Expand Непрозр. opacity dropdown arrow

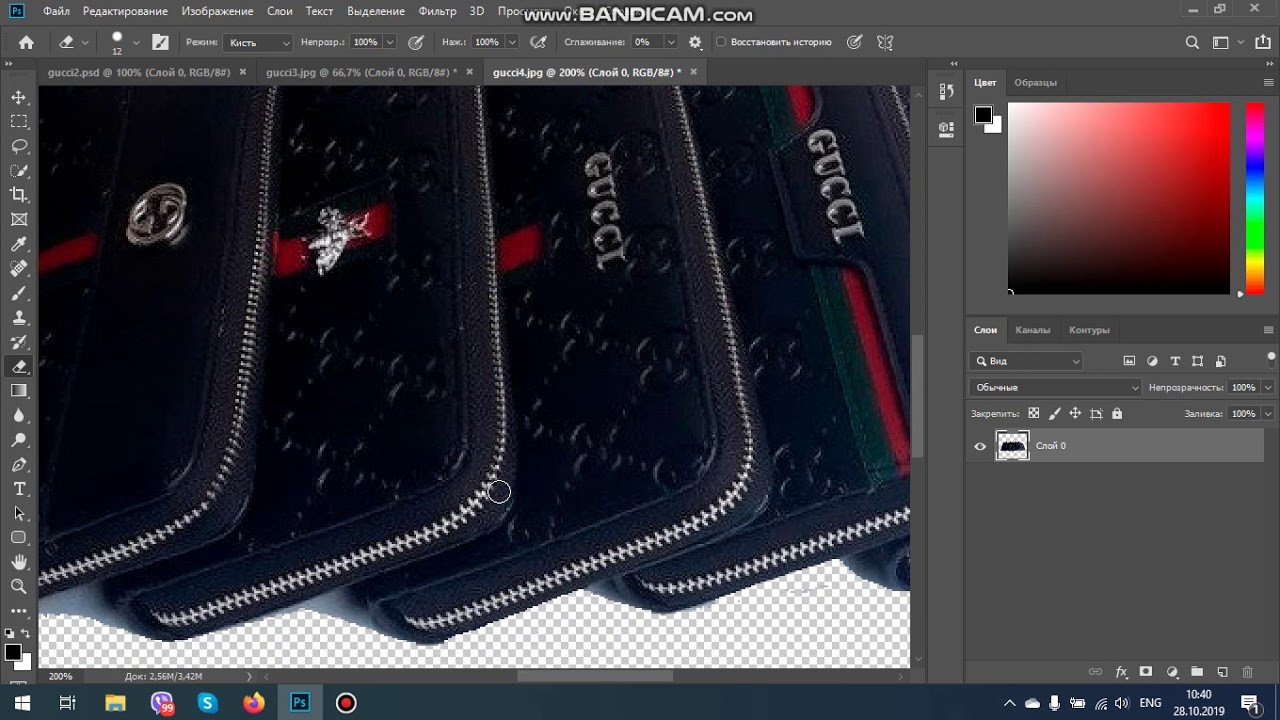pos(389,42)
